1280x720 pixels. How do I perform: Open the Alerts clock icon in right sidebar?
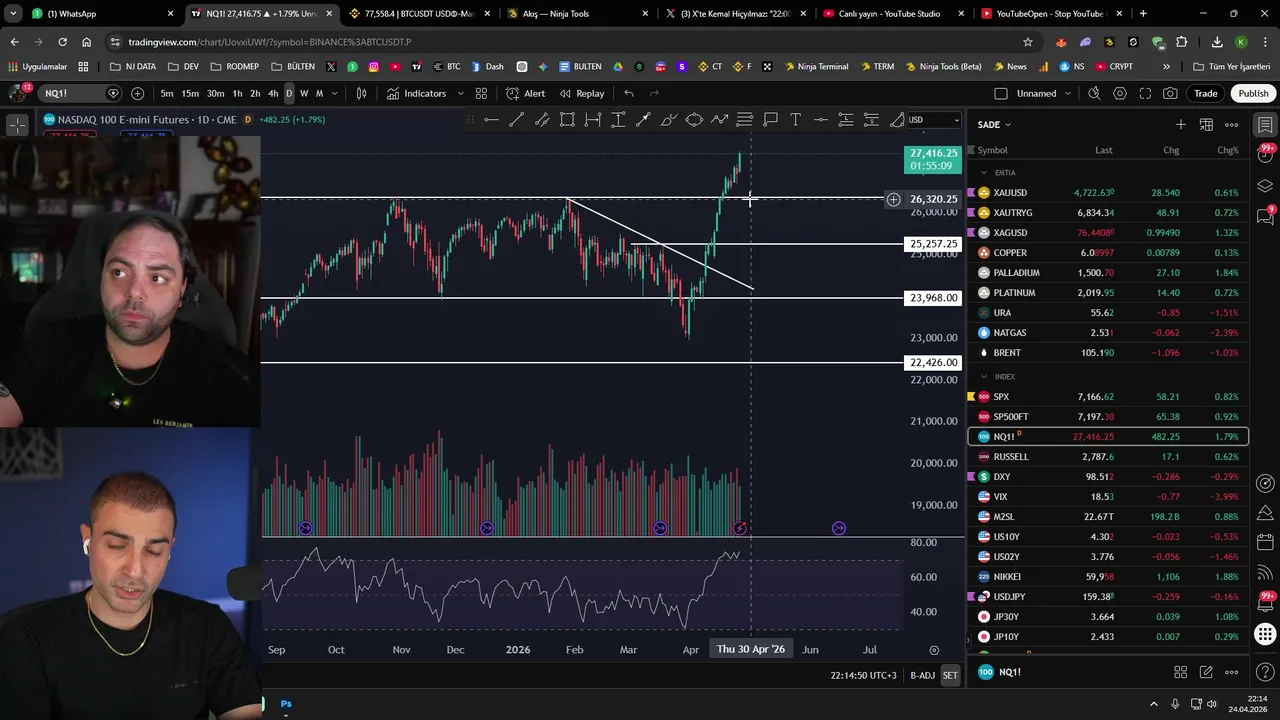point(1265,155)
